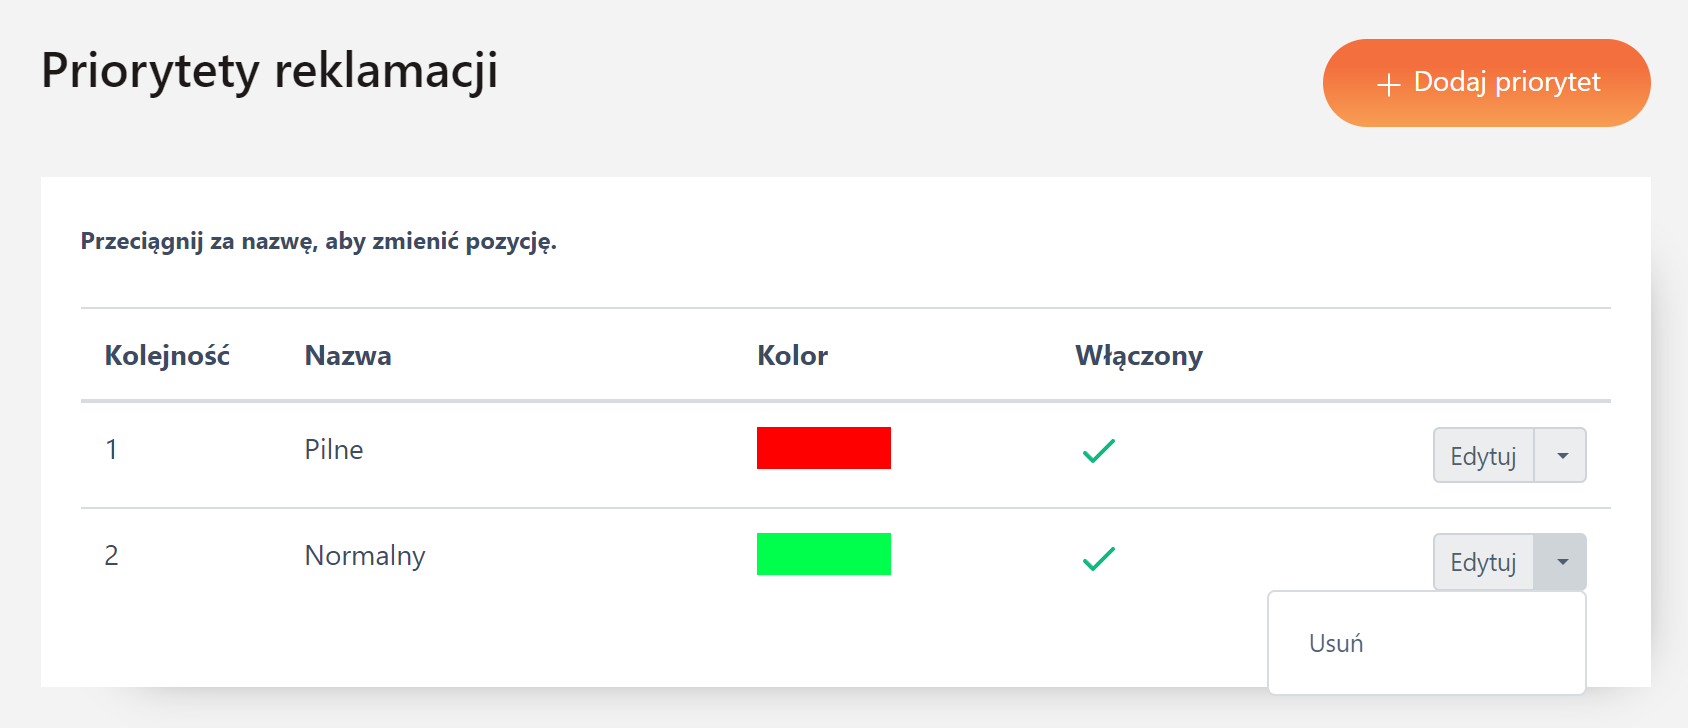Click order number 2 in the Normalny row

[112, 556]
